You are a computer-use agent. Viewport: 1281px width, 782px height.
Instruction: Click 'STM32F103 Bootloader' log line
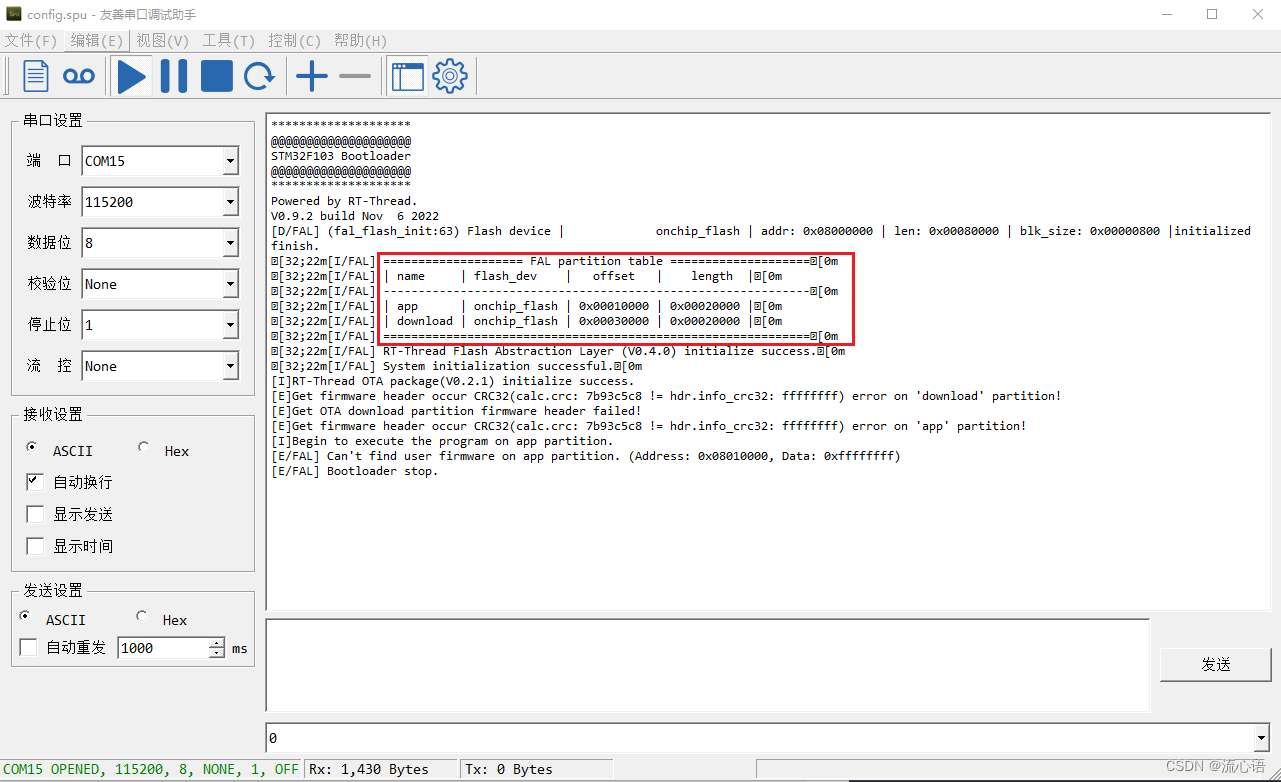(x=340, y=156)
